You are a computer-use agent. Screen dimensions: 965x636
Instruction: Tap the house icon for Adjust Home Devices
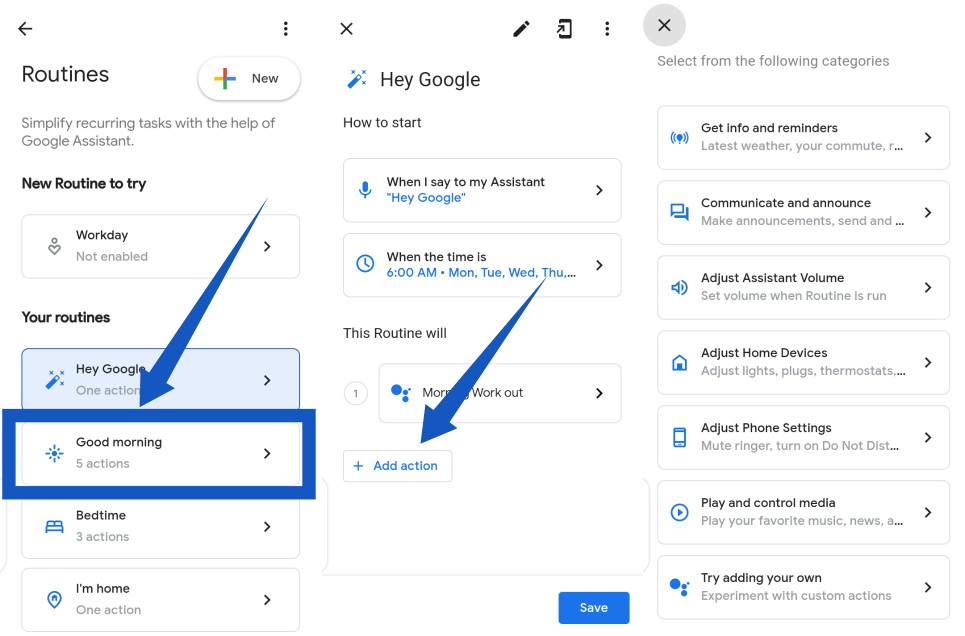click(679, 363)
